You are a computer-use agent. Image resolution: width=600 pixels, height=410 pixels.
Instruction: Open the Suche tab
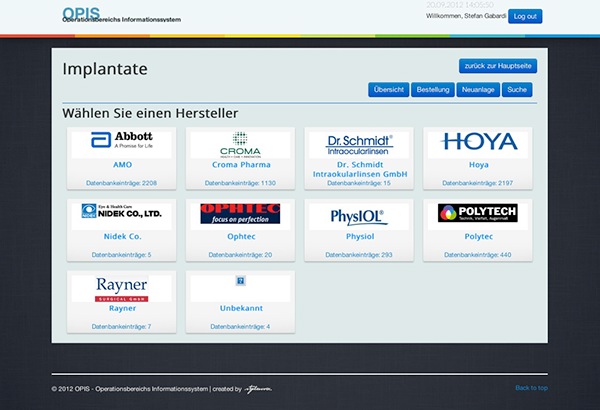(517, 90)
